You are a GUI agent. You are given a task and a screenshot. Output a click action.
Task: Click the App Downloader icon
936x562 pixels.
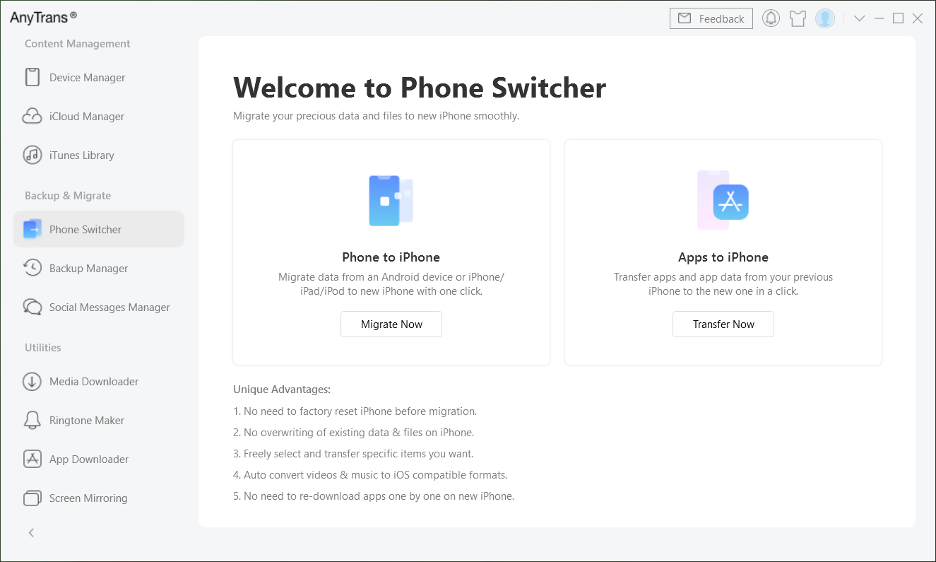(x=32, y=459)
